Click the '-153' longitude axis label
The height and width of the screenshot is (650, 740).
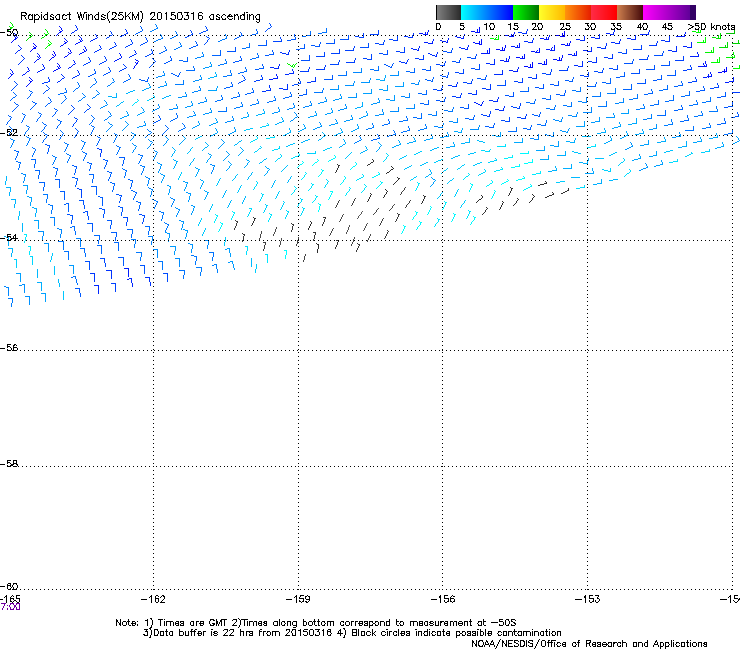coord(588,599)
